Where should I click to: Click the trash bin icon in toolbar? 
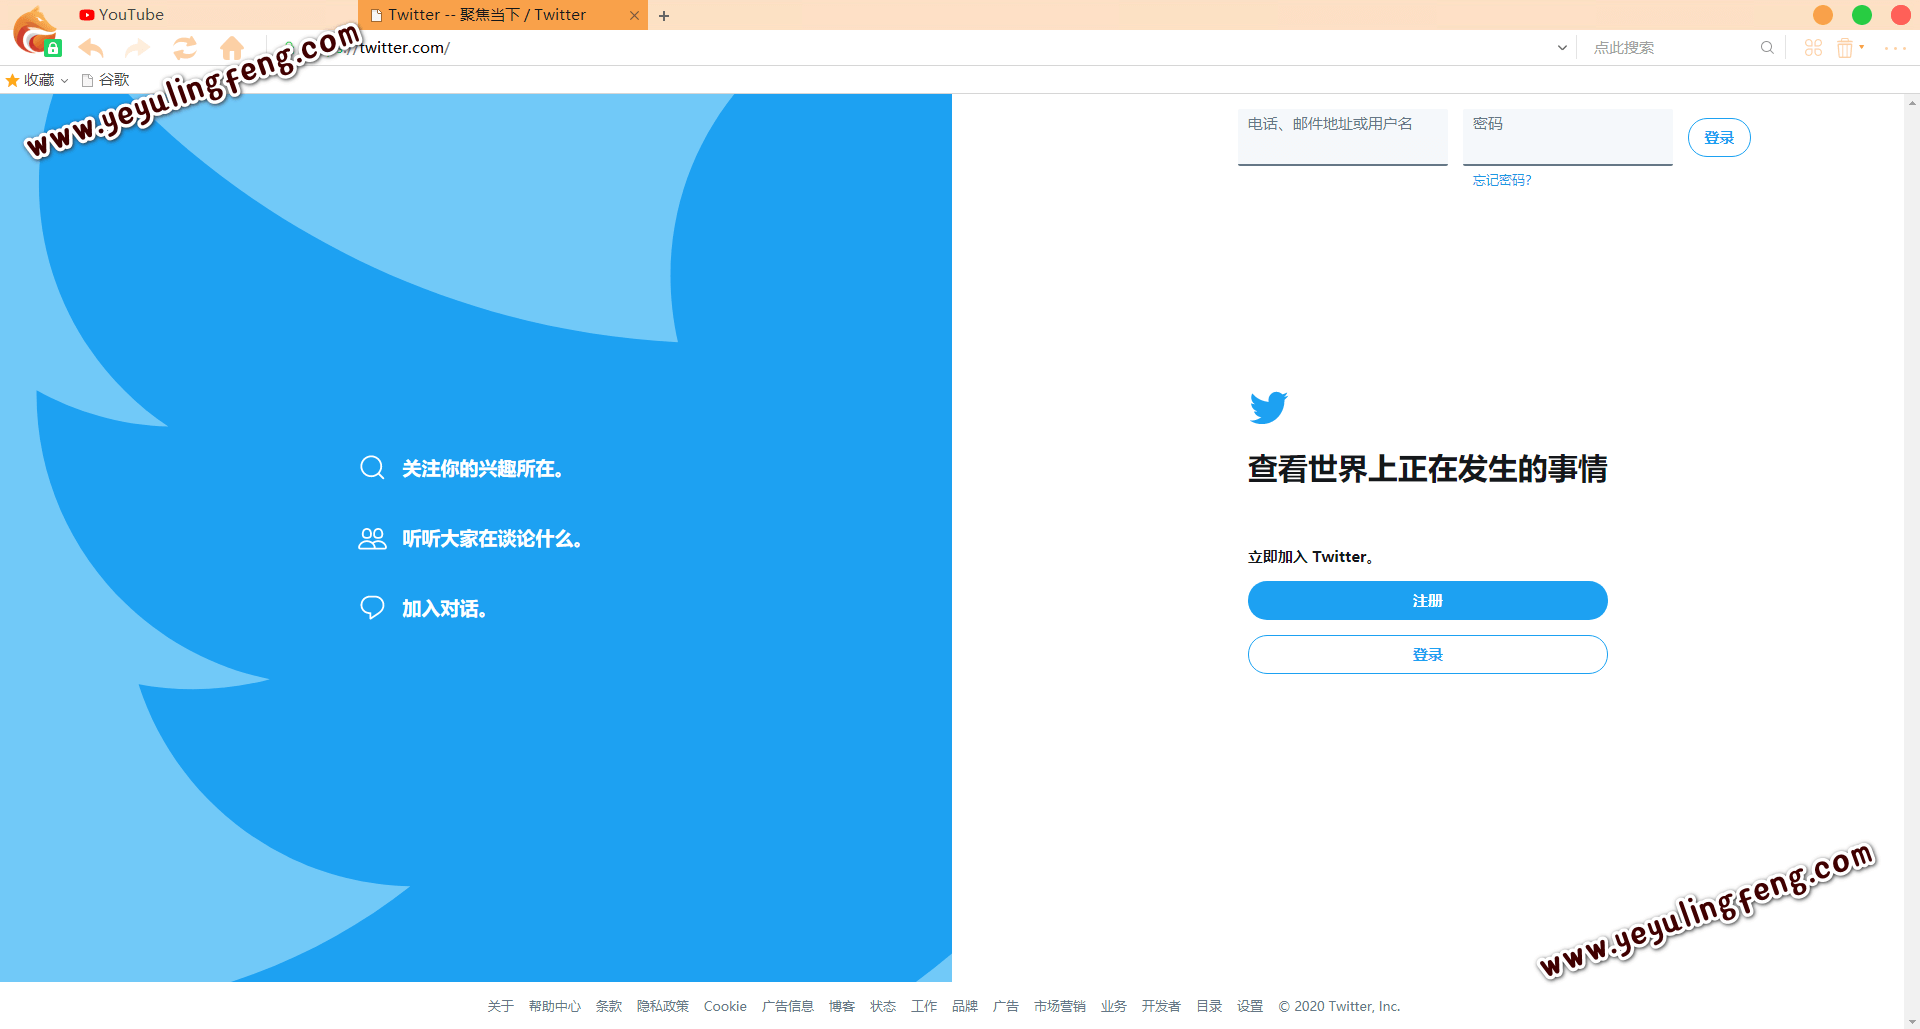tap(1845, 47)
